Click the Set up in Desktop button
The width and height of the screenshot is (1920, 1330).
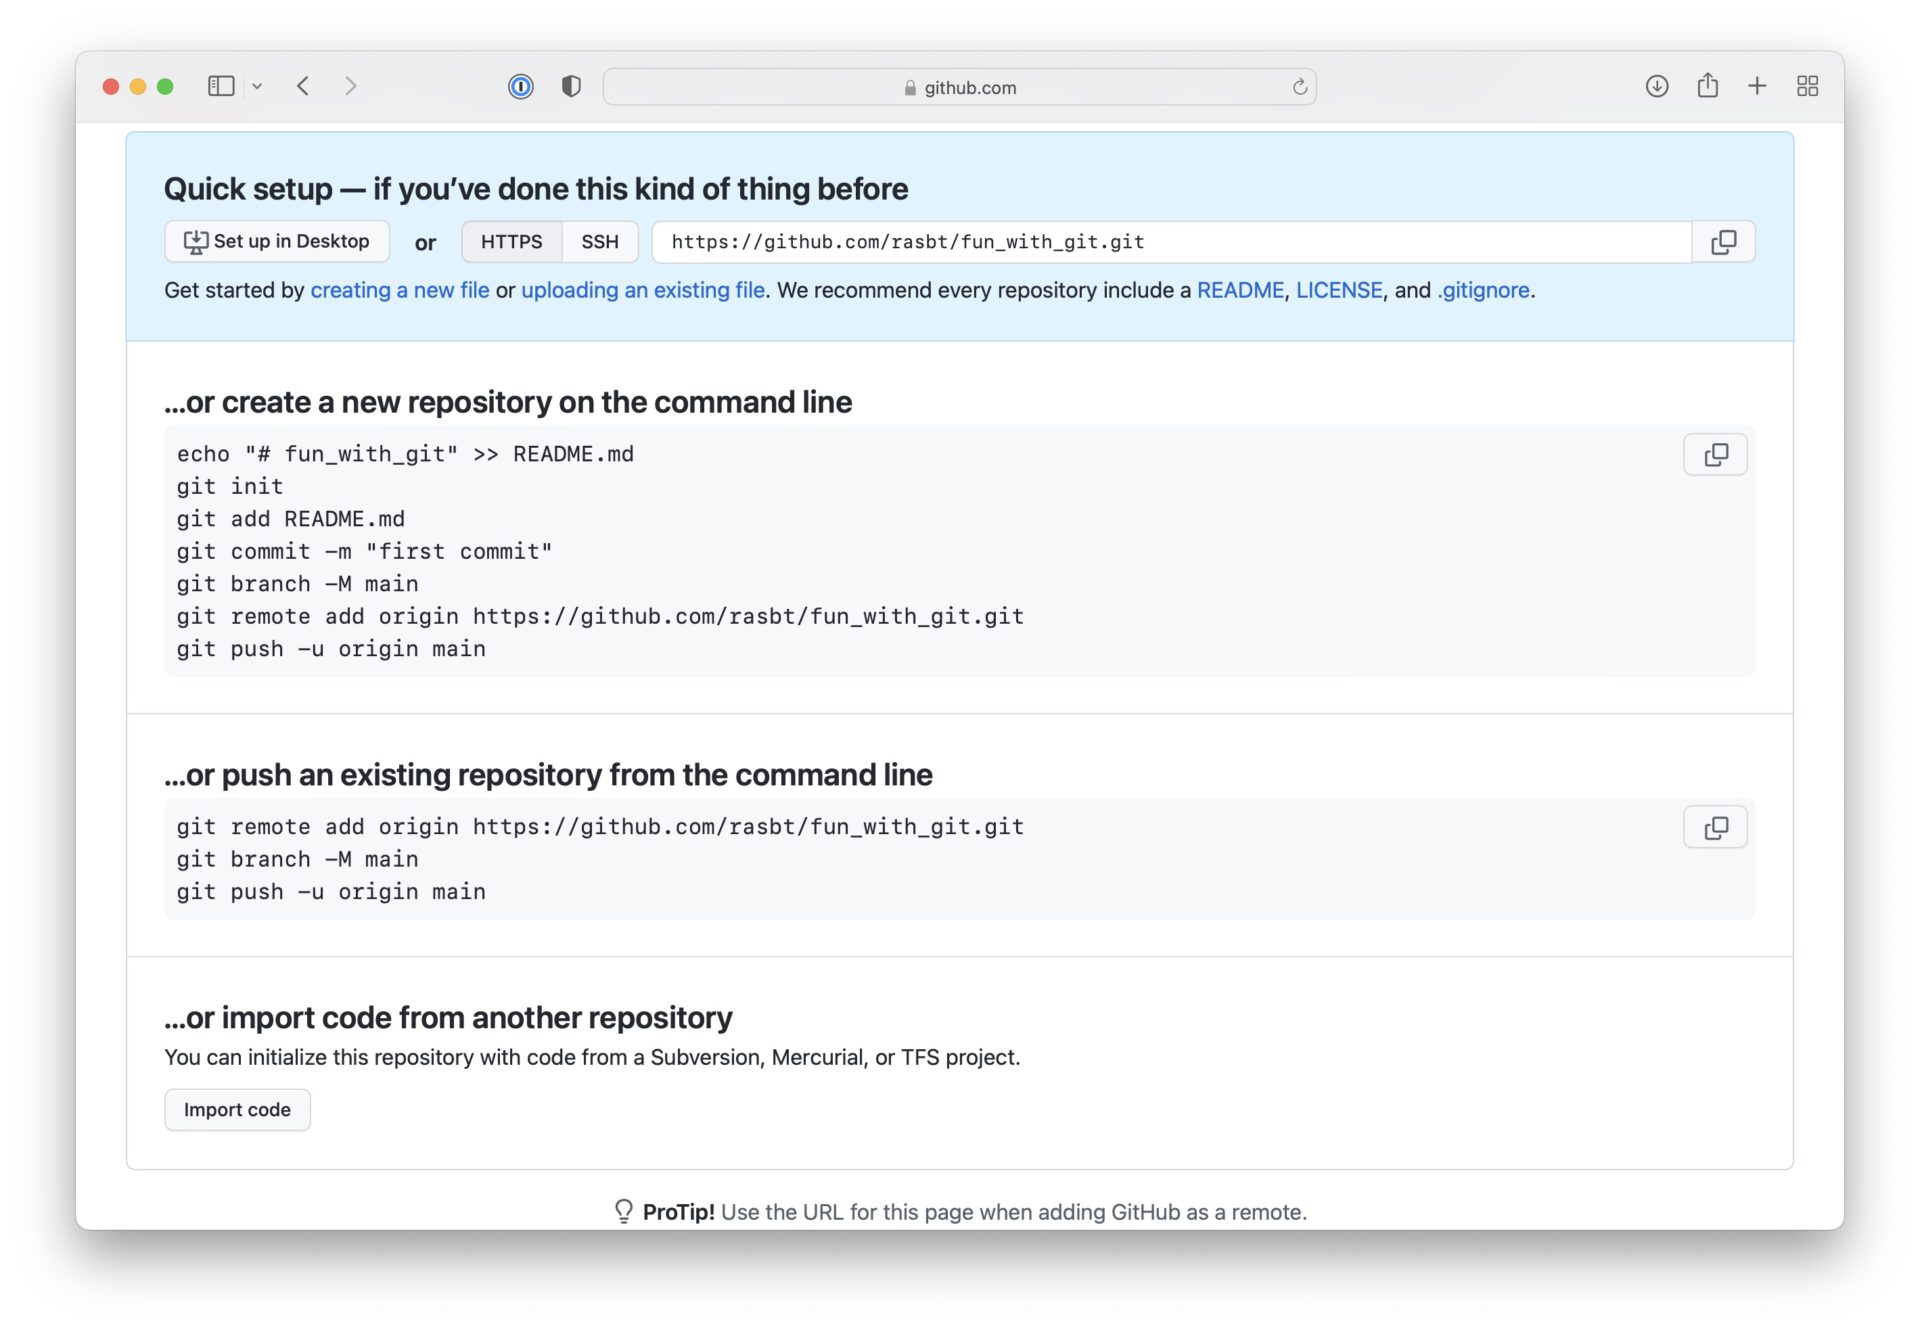tap(276, 241)
